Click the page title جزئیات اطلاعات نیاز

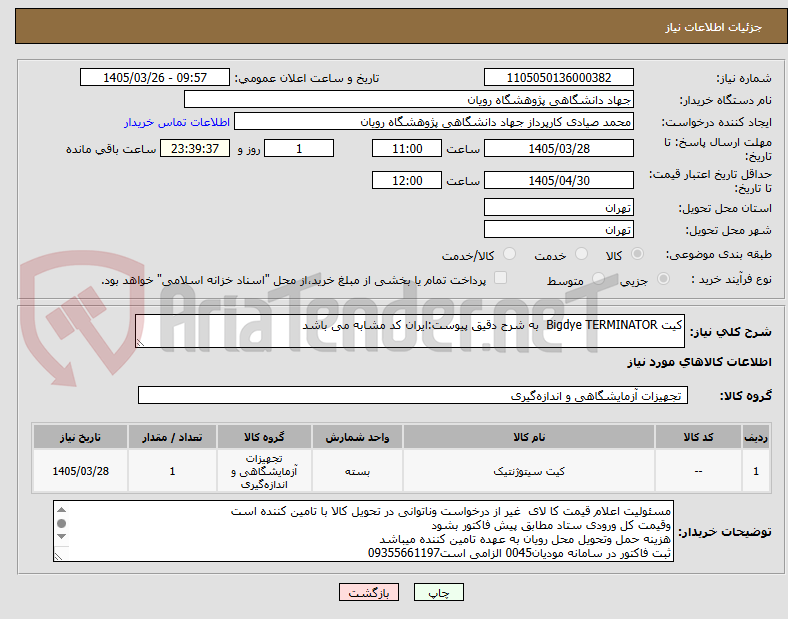coord(714,27)
